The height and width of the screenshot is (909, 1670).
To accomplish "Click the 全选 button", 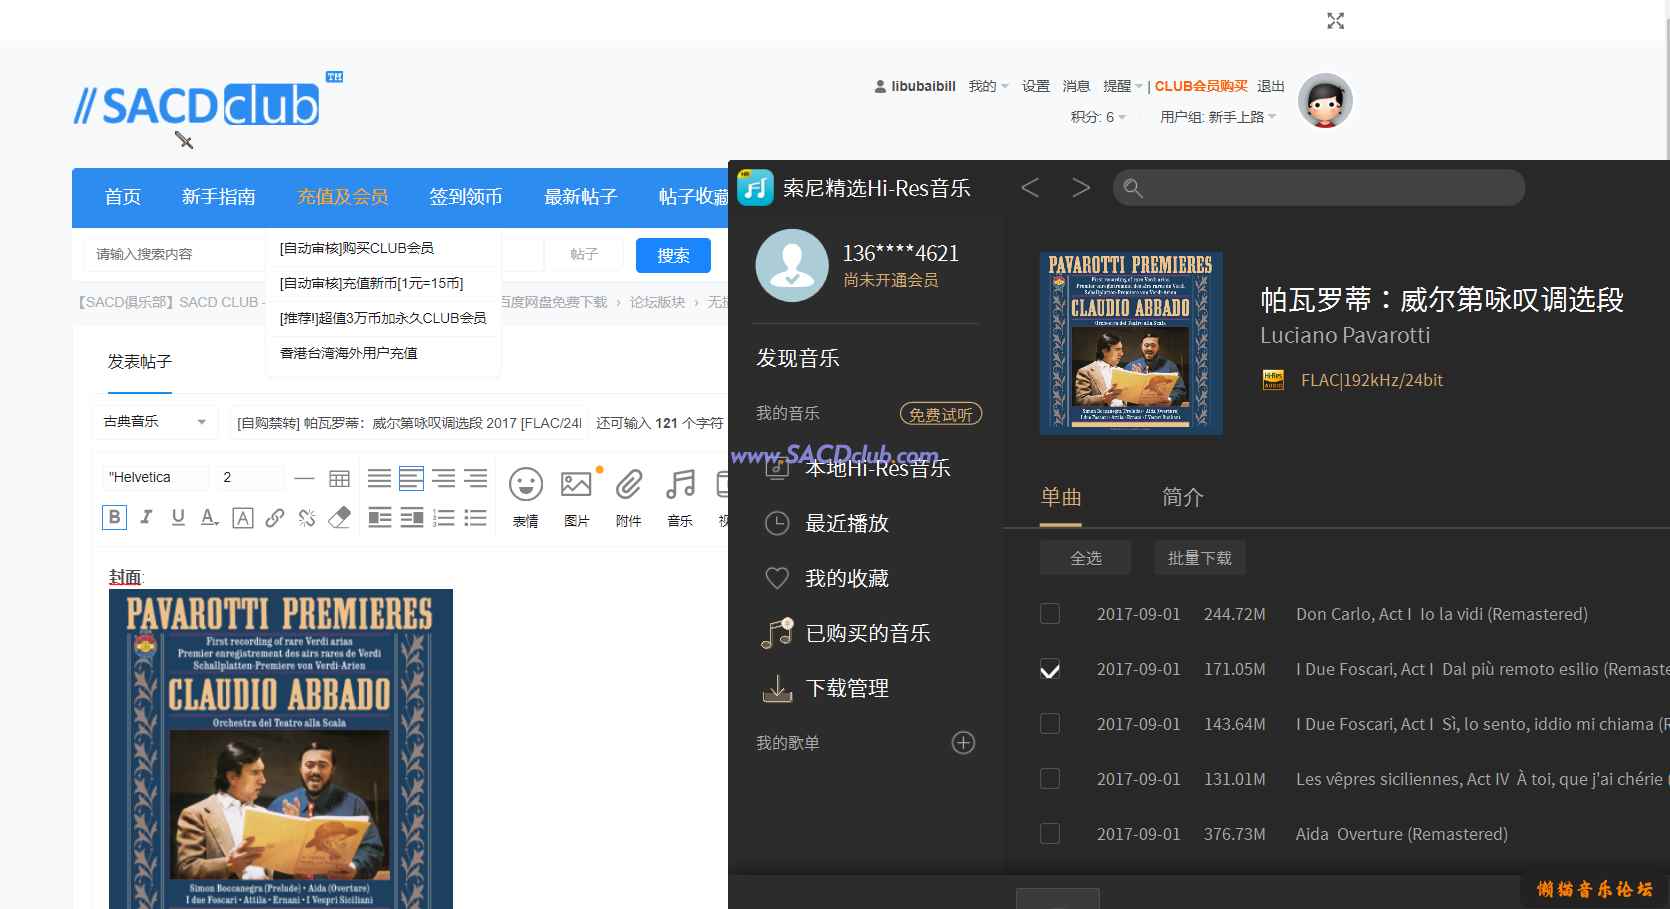I will (1085, 557).
